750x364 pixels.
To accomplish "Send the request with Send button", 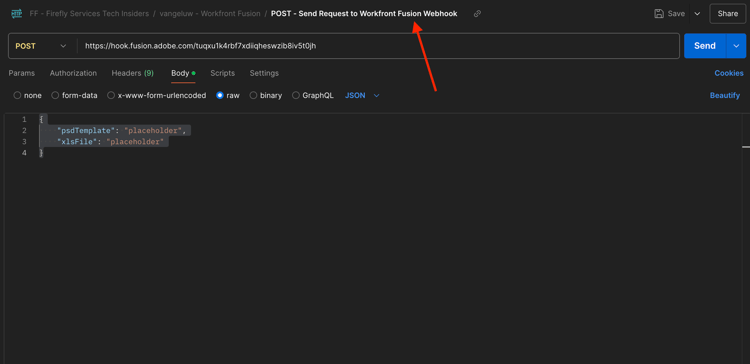I will [x=705, y=46].
